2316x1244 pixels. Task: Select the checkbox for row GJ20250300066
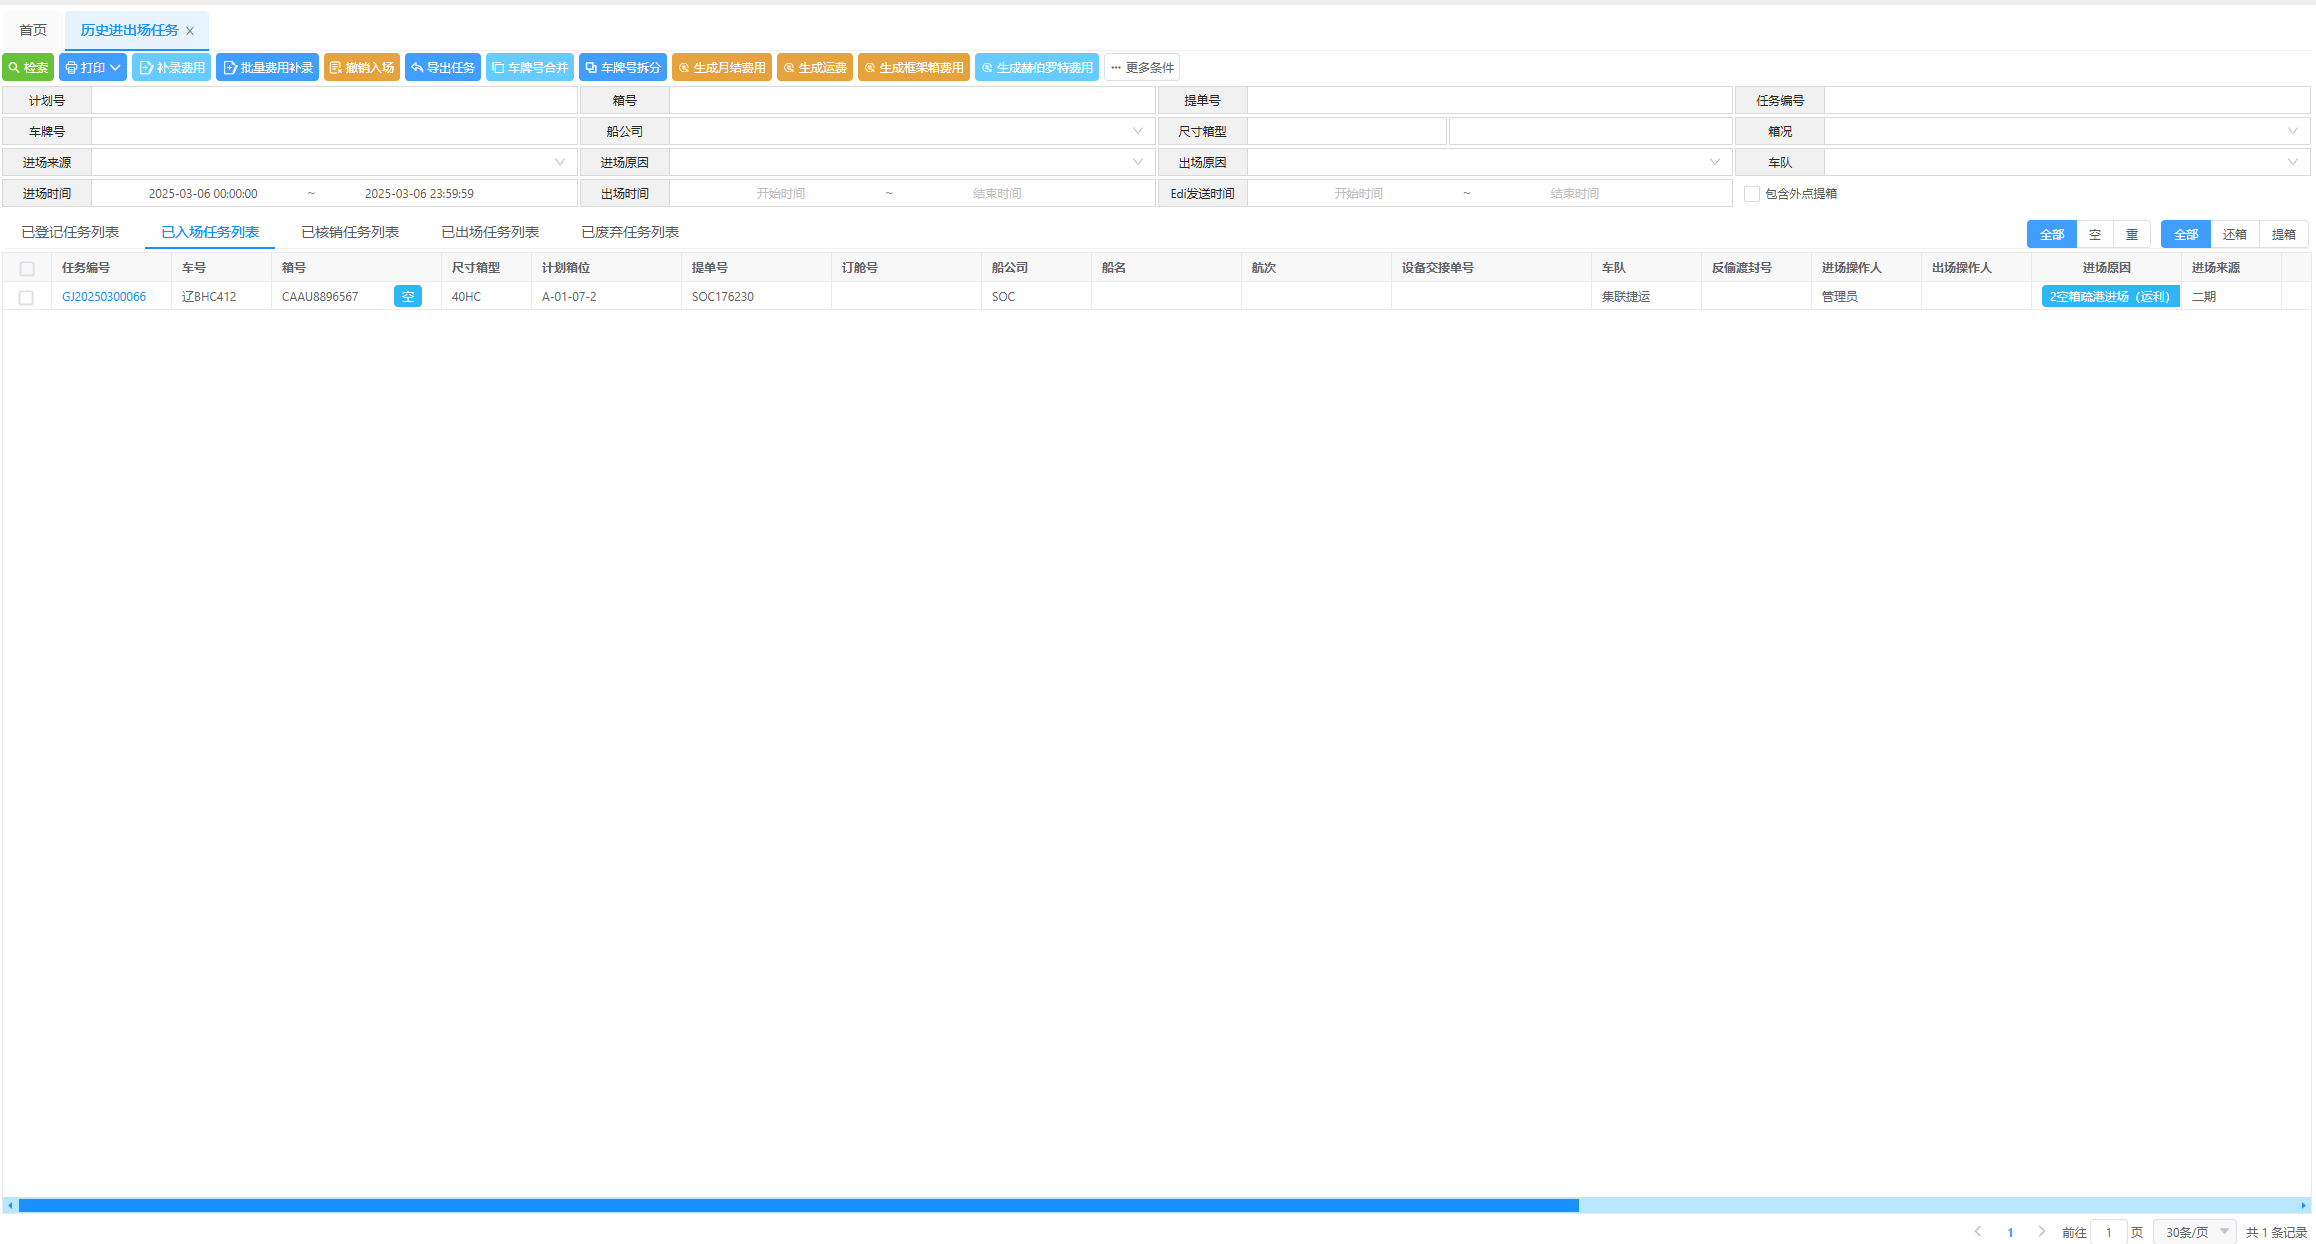(x=27, y=298)
